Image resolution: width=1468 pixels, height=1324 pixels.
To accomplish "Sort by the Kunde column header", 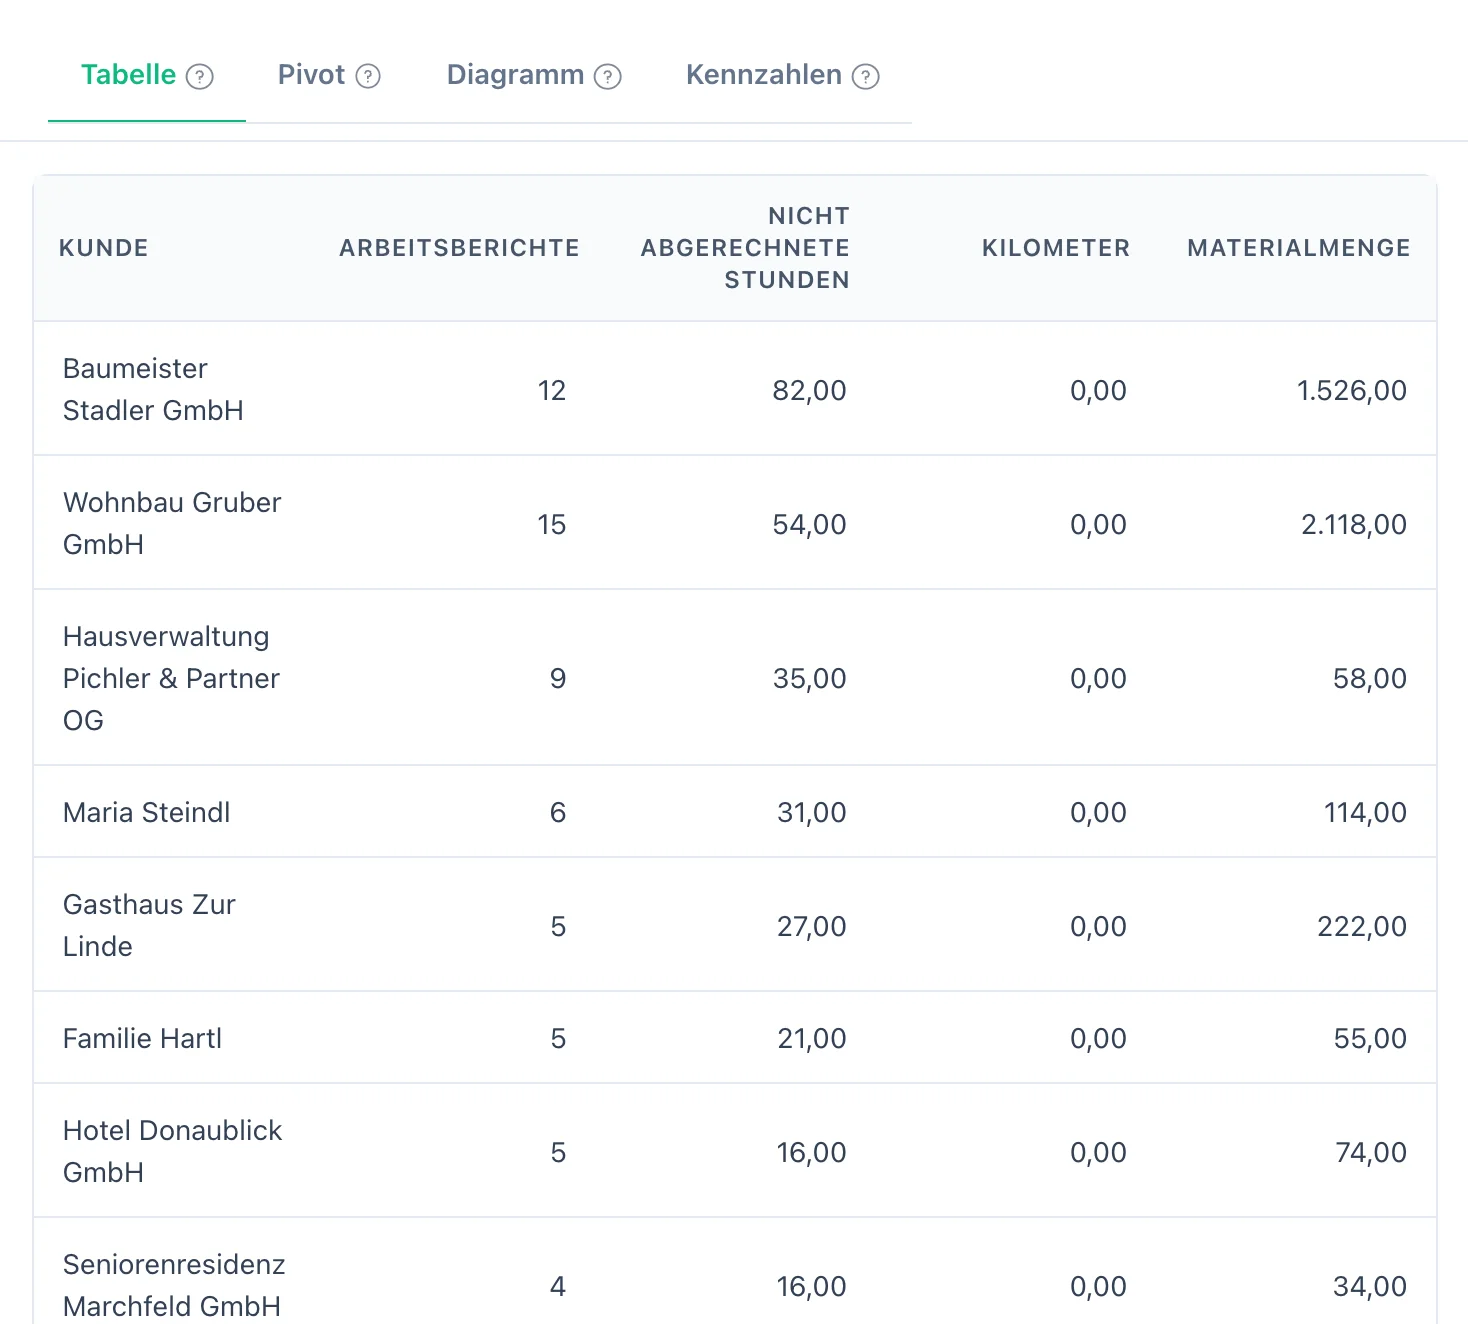I will pos(104,248).
